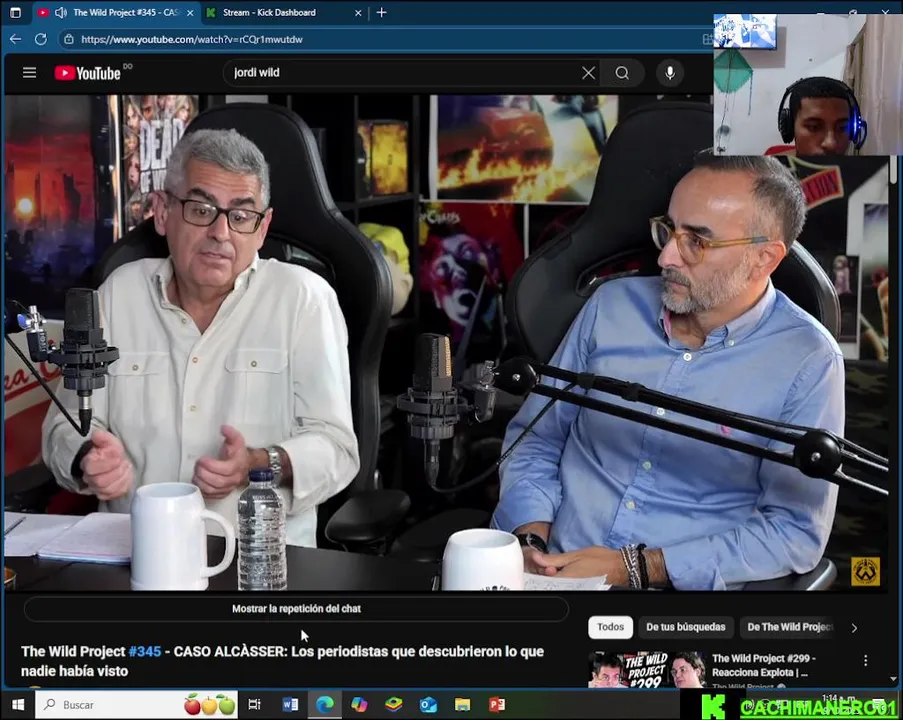Open The Wild Project #299 video thumbnail

[646, 670]
